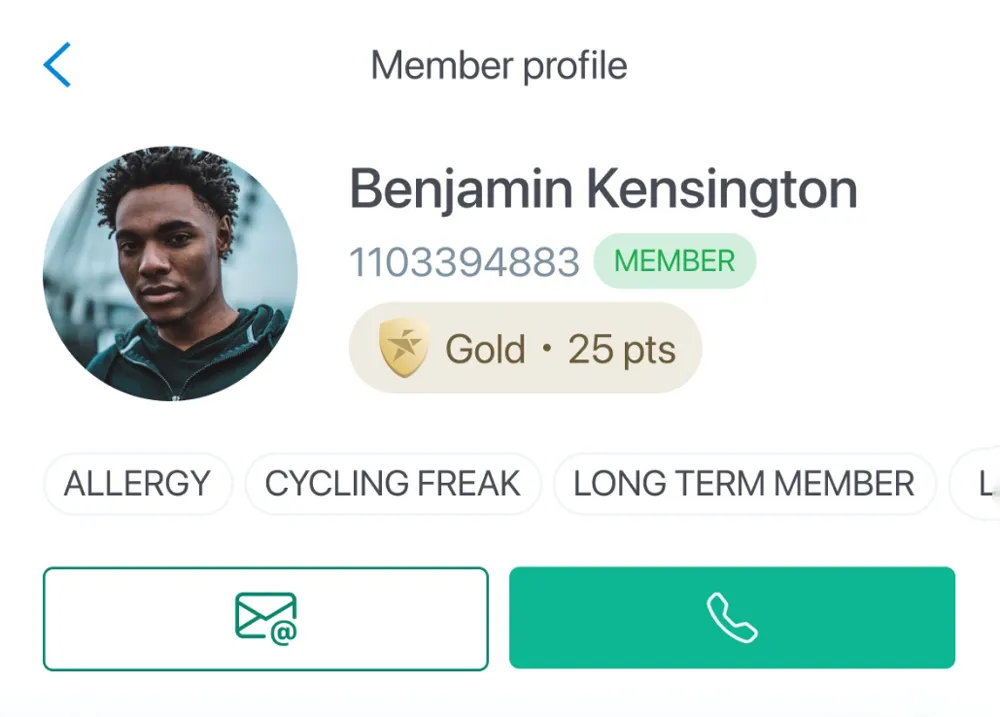Image resolution: width=1000 pixels, height=717 pixels.
Task: Click the partially visible fourth tag
Action: point(982,484)
